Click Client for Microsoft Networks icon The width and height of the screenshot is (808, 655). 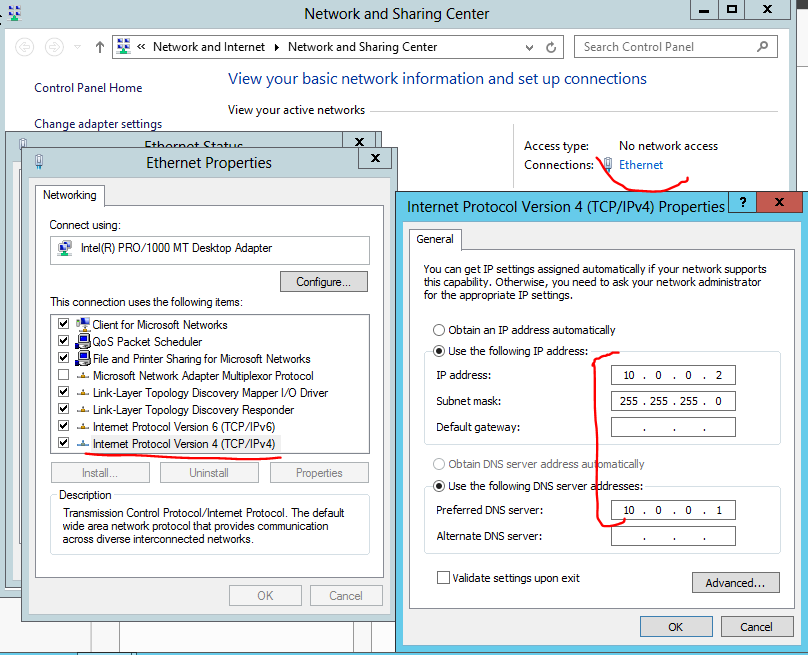[x=82, y=324]
